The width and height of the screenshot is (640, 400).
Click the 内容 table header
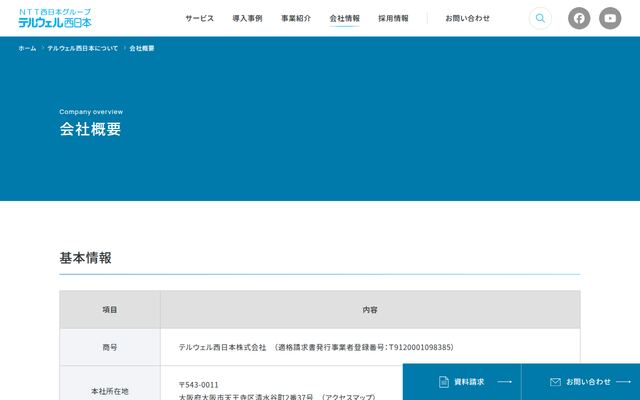tap(370, 310)
